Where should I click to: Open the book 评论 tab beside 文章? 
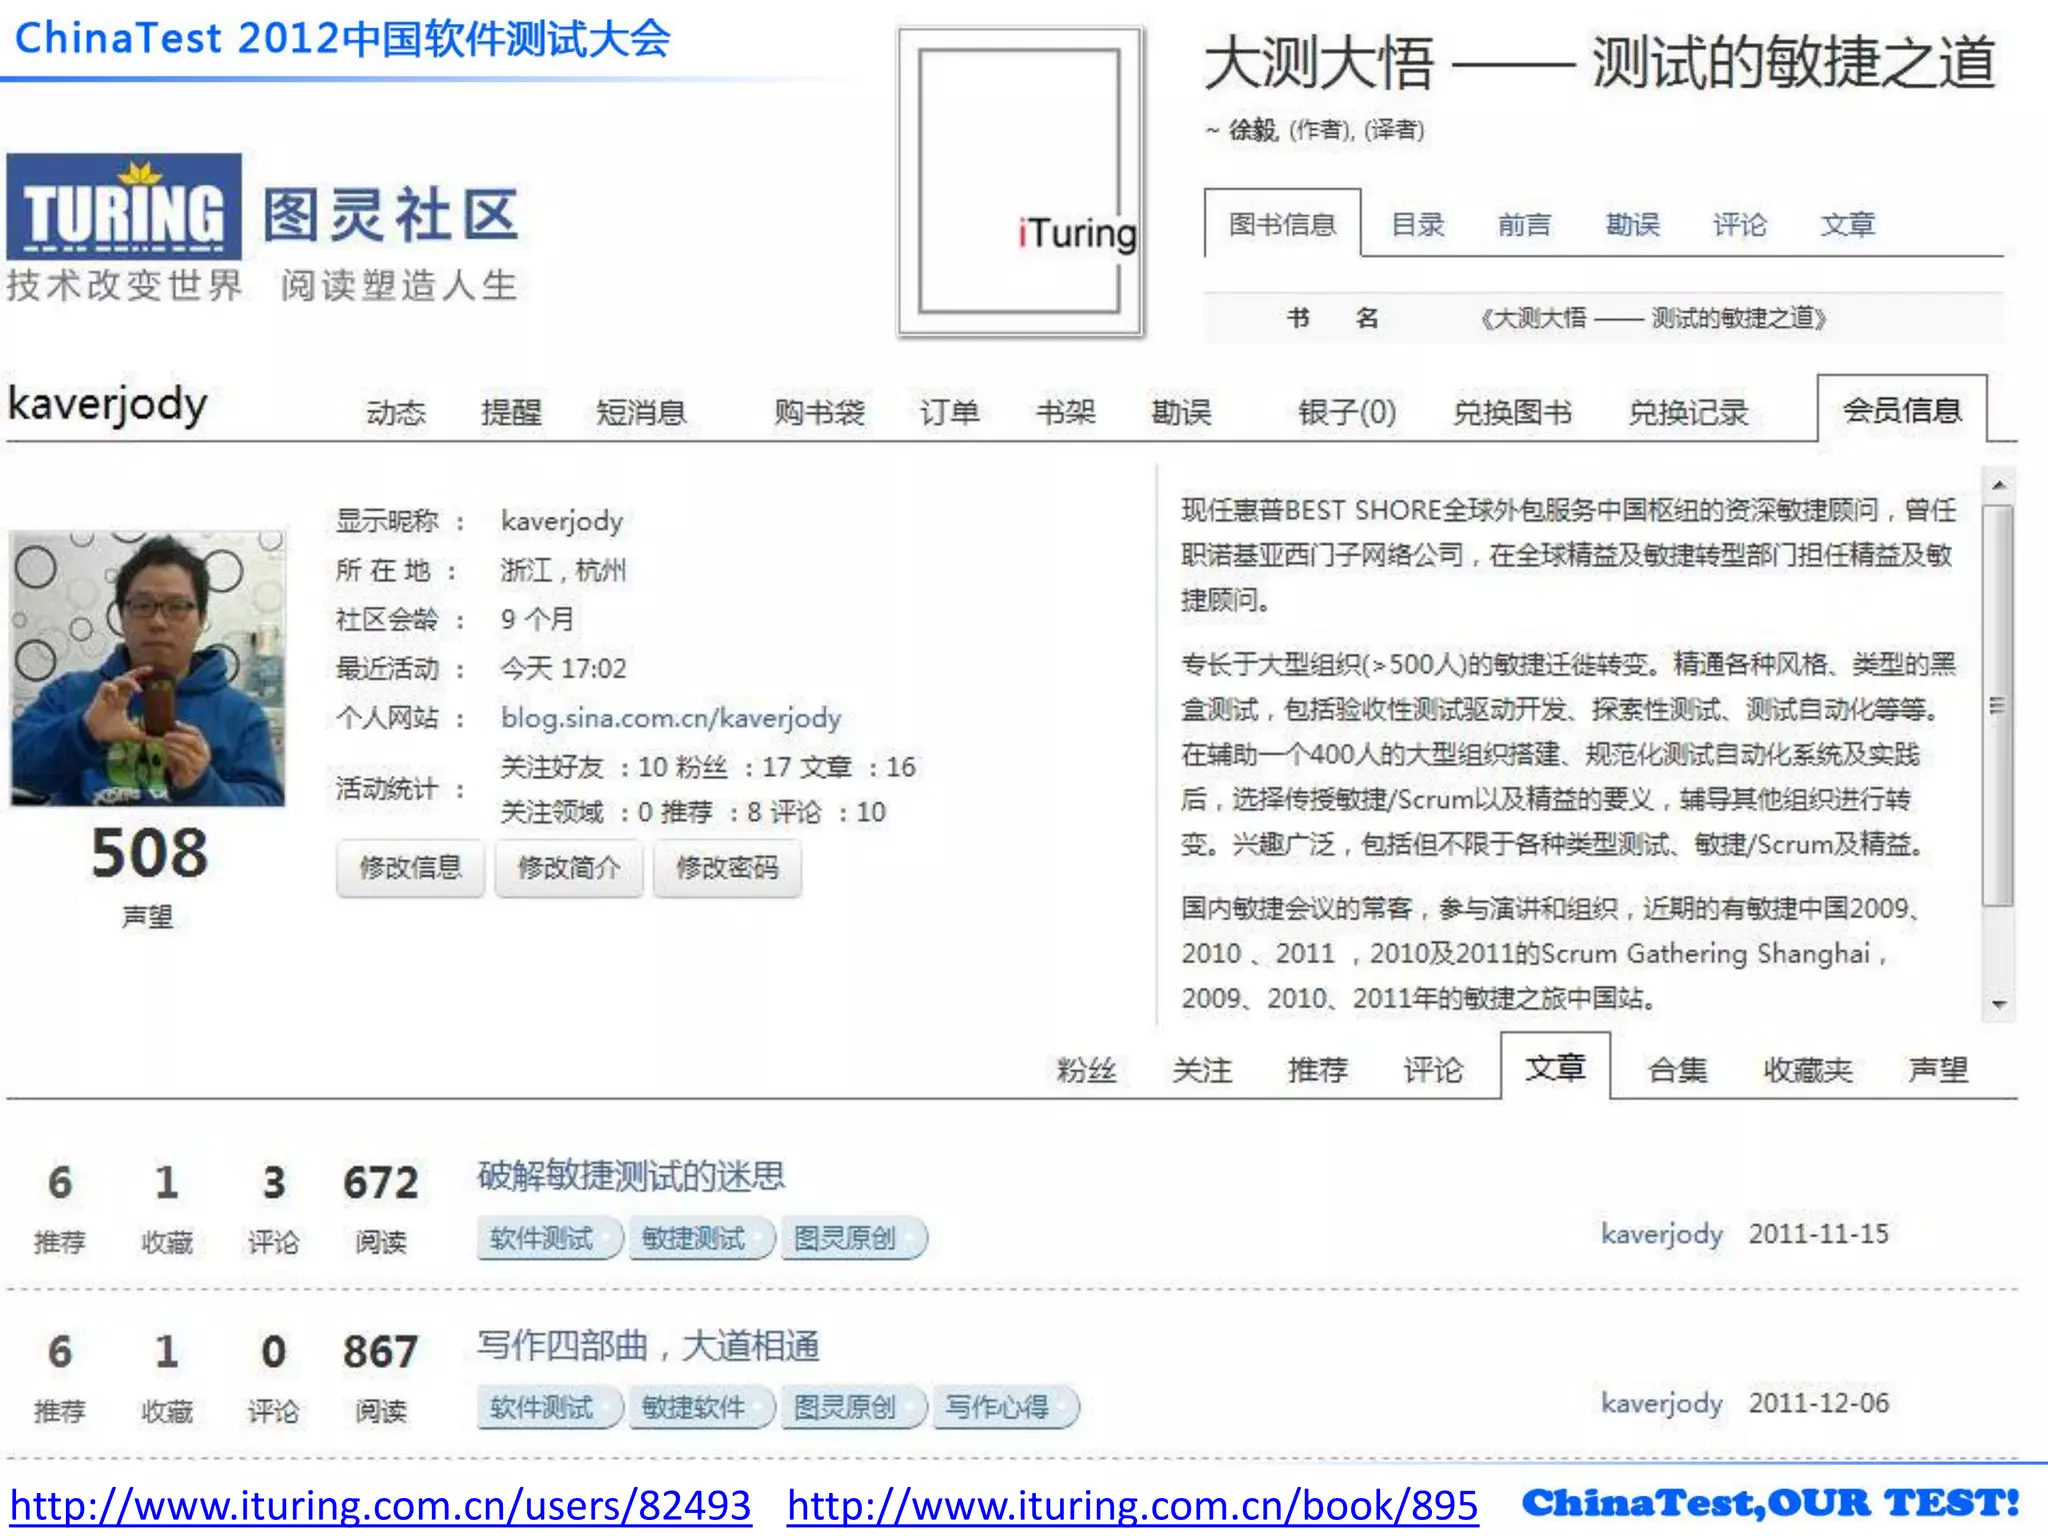pos(1740,224)
